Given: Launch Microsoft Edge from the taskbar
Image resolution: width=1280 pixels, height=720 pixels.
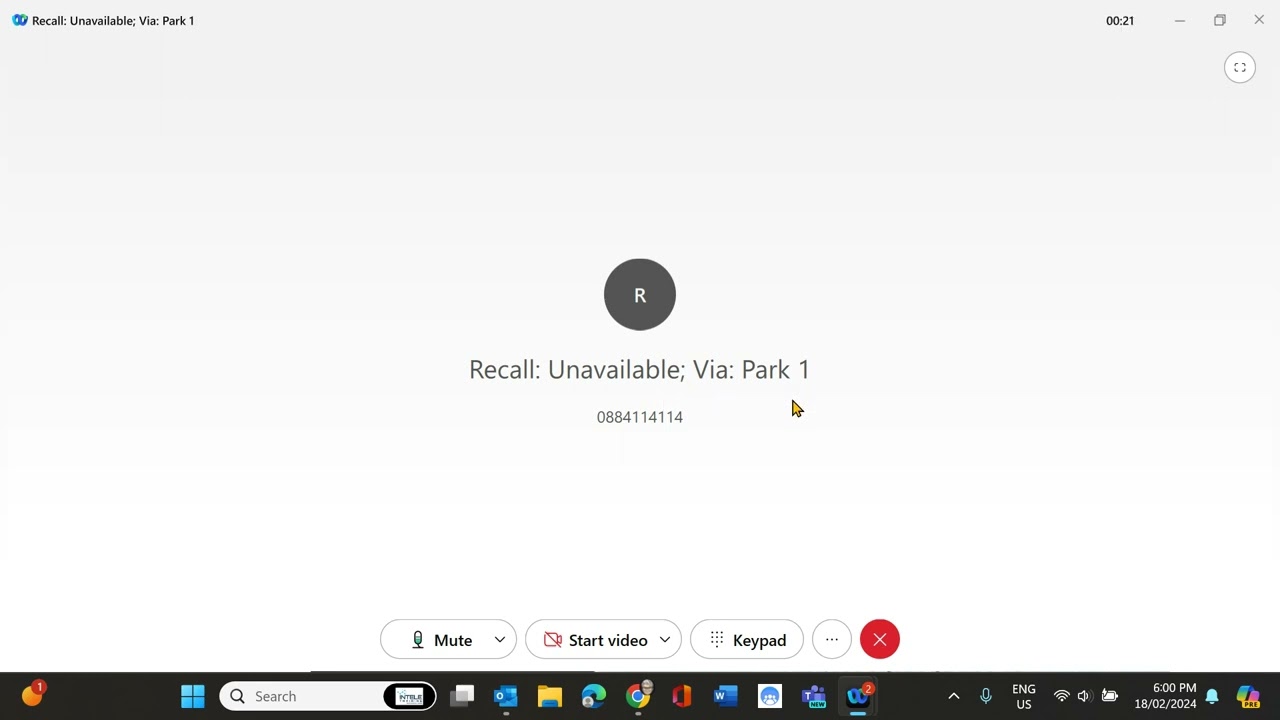Looking at the screenshot, I should [594, 696].
